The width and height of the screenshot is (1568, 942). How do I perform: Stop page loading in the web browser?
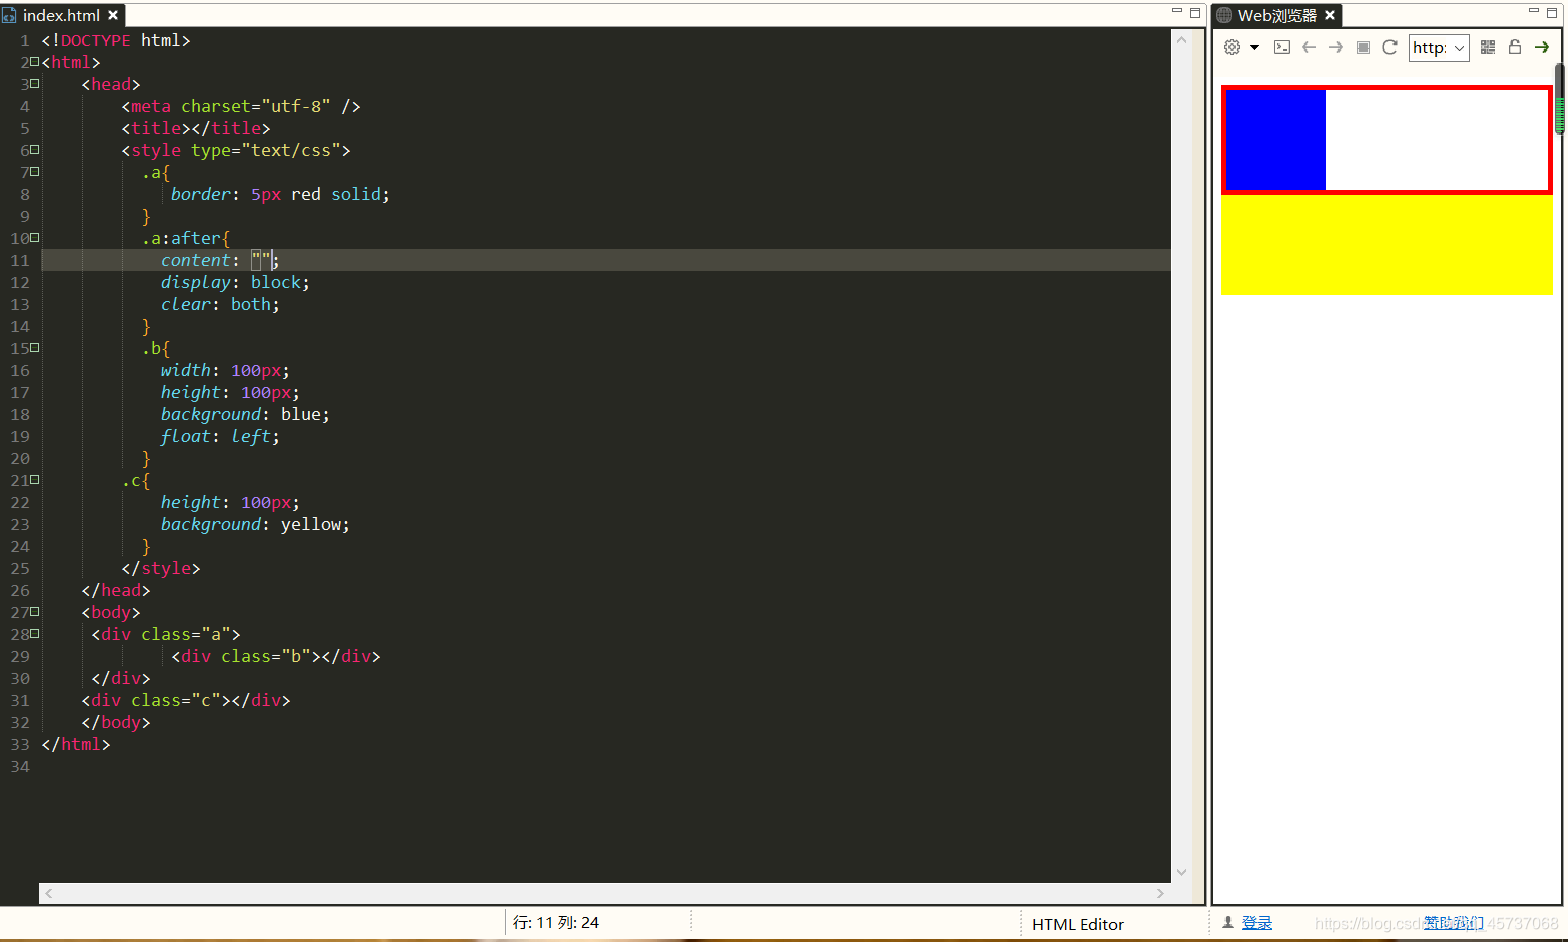(1363, 47)
